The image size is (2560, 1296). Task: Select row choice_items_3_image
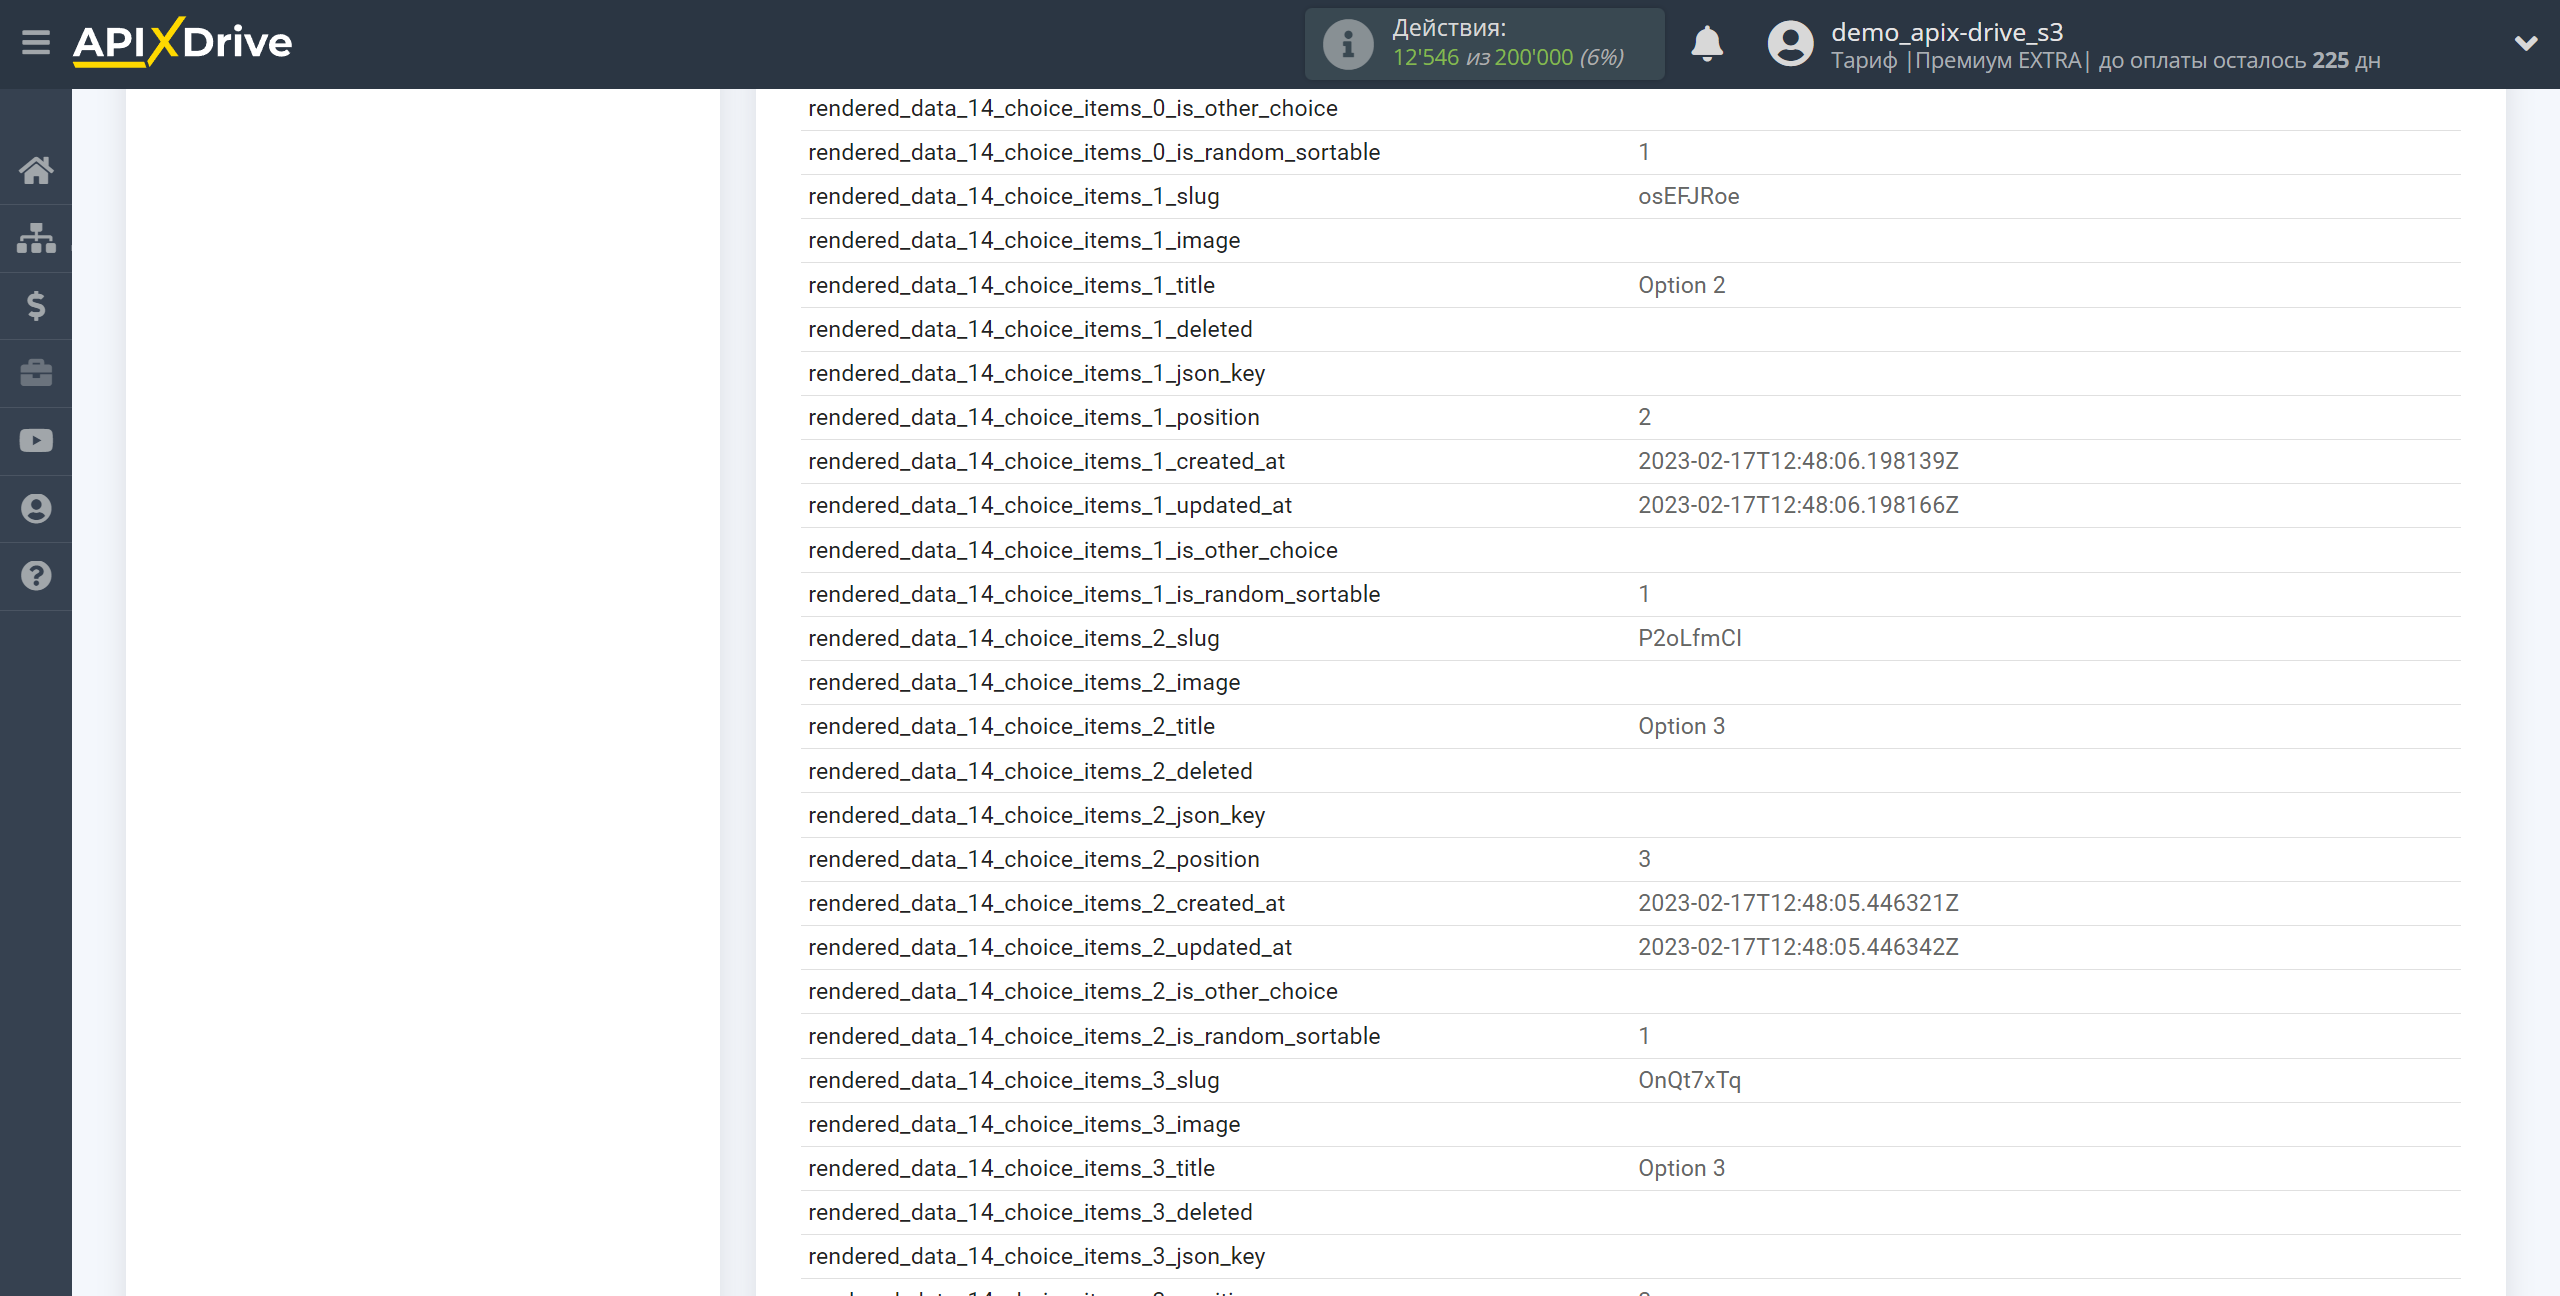[1630, 1124]
